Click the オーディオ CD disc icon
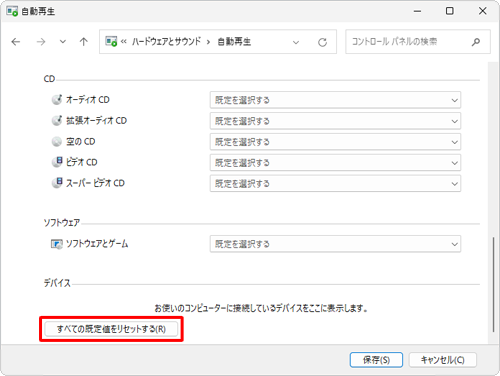500x376 pixels. coord(57,99)
